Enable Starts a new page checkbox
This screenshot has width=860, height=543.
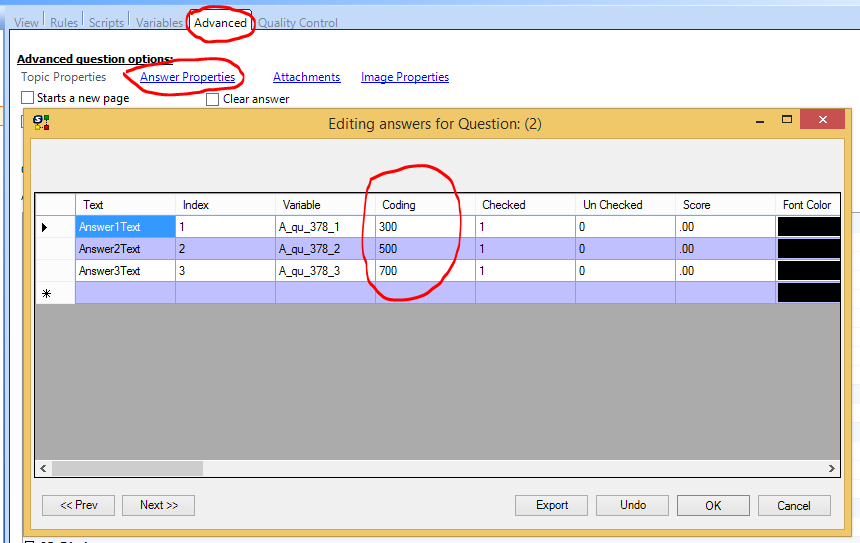pyautogui.click(x=27, y=98)
